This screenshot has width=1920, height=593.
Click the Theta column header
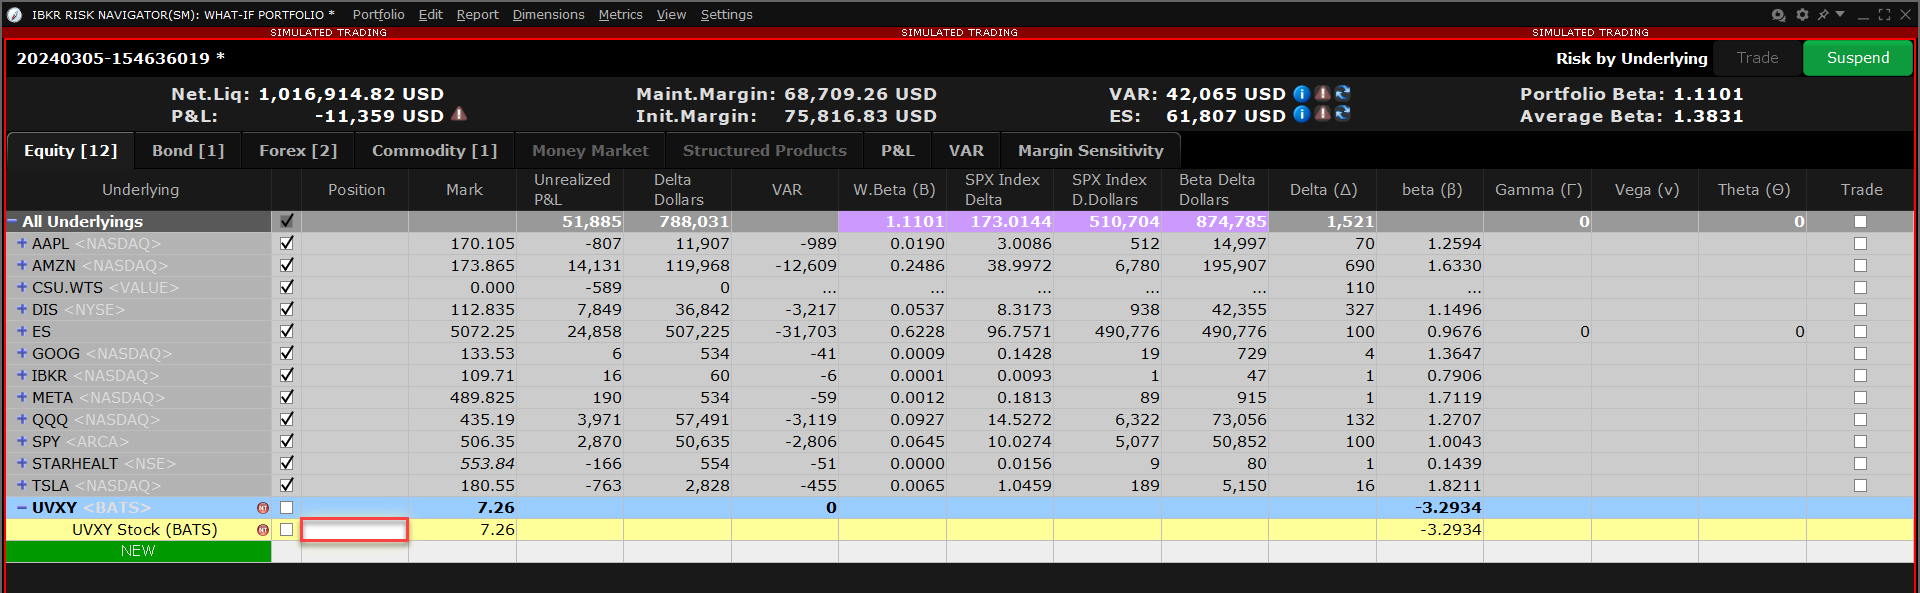(1753, 189)
